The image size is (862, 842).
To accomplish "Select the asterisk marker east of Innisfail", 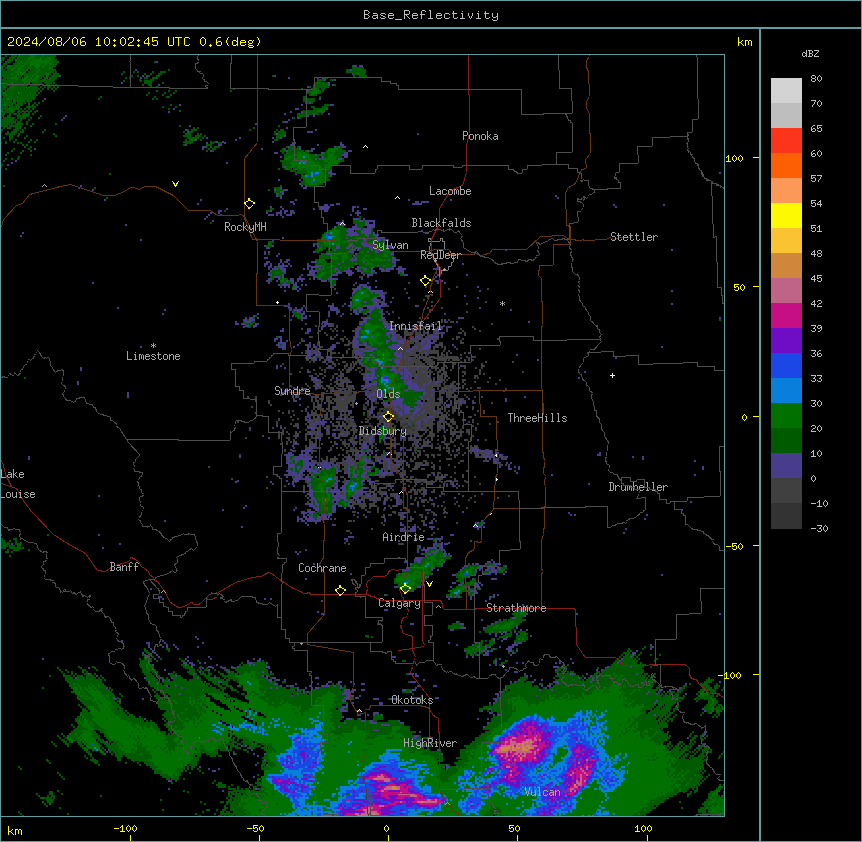I will coord(502,303).
